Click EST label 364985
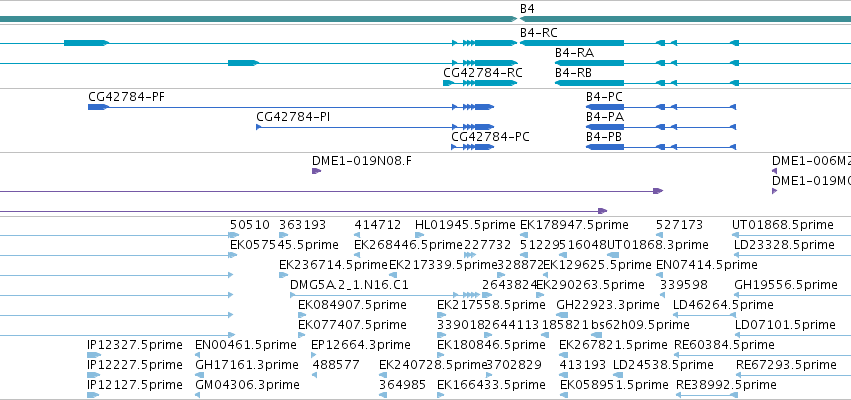This screenshot has width=851, height=400. [x=403, y=385]
